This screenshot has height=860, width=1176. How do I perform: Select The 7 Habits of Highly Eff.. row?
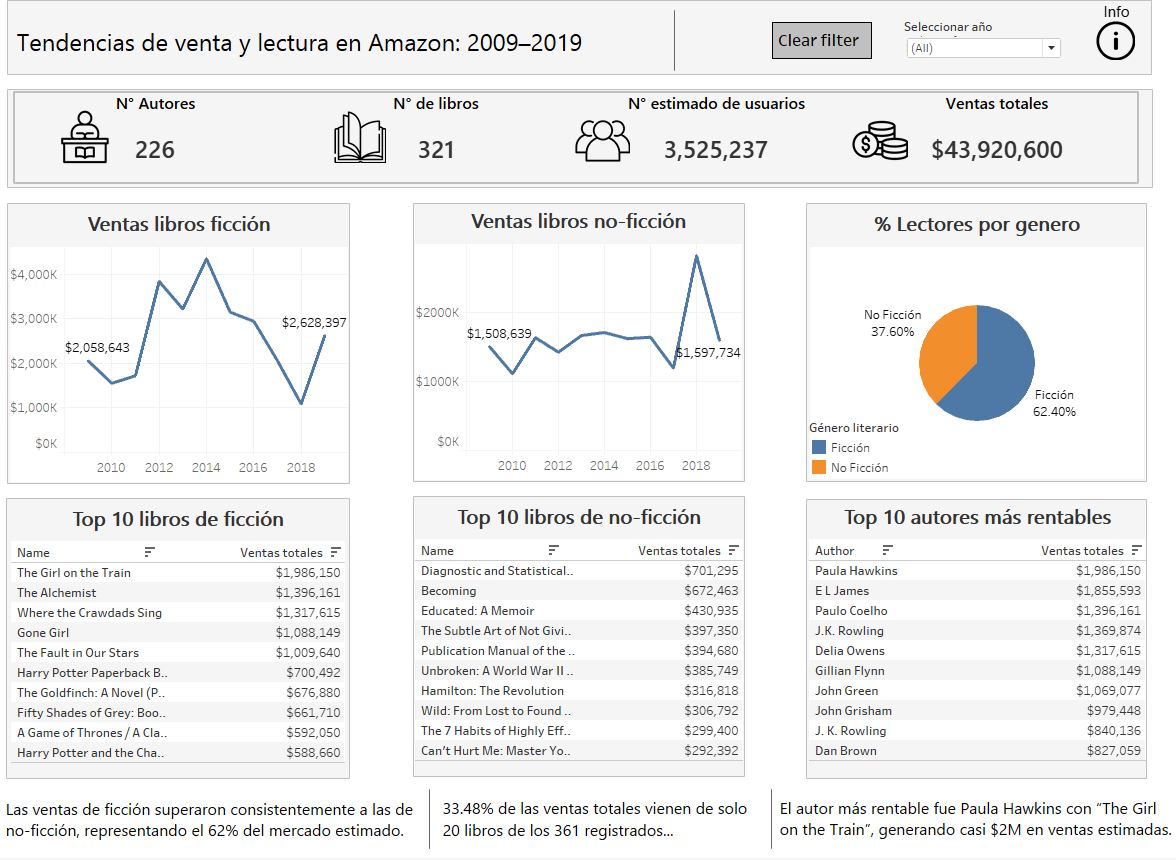tap(579, 730)
